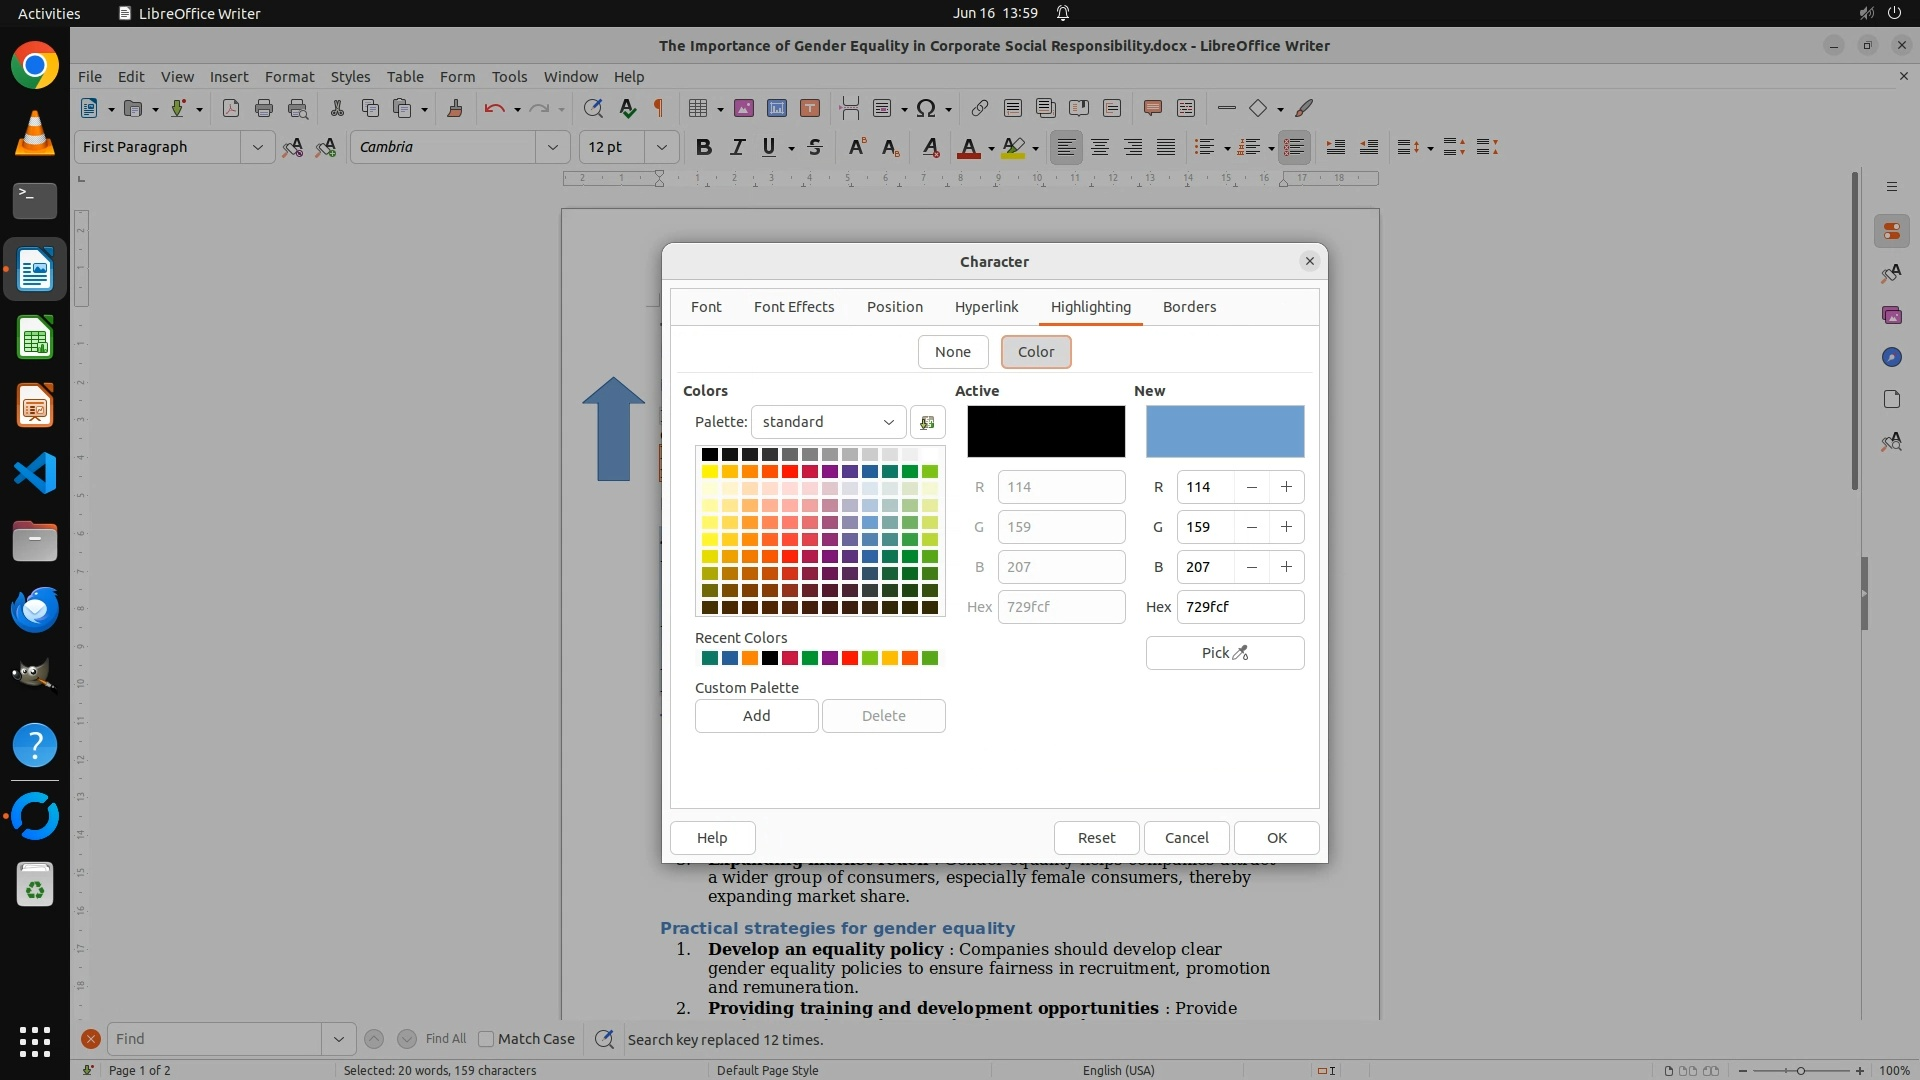Click the Bold formatting icon
This screenshot has width=1920, height=1080.
703,147
